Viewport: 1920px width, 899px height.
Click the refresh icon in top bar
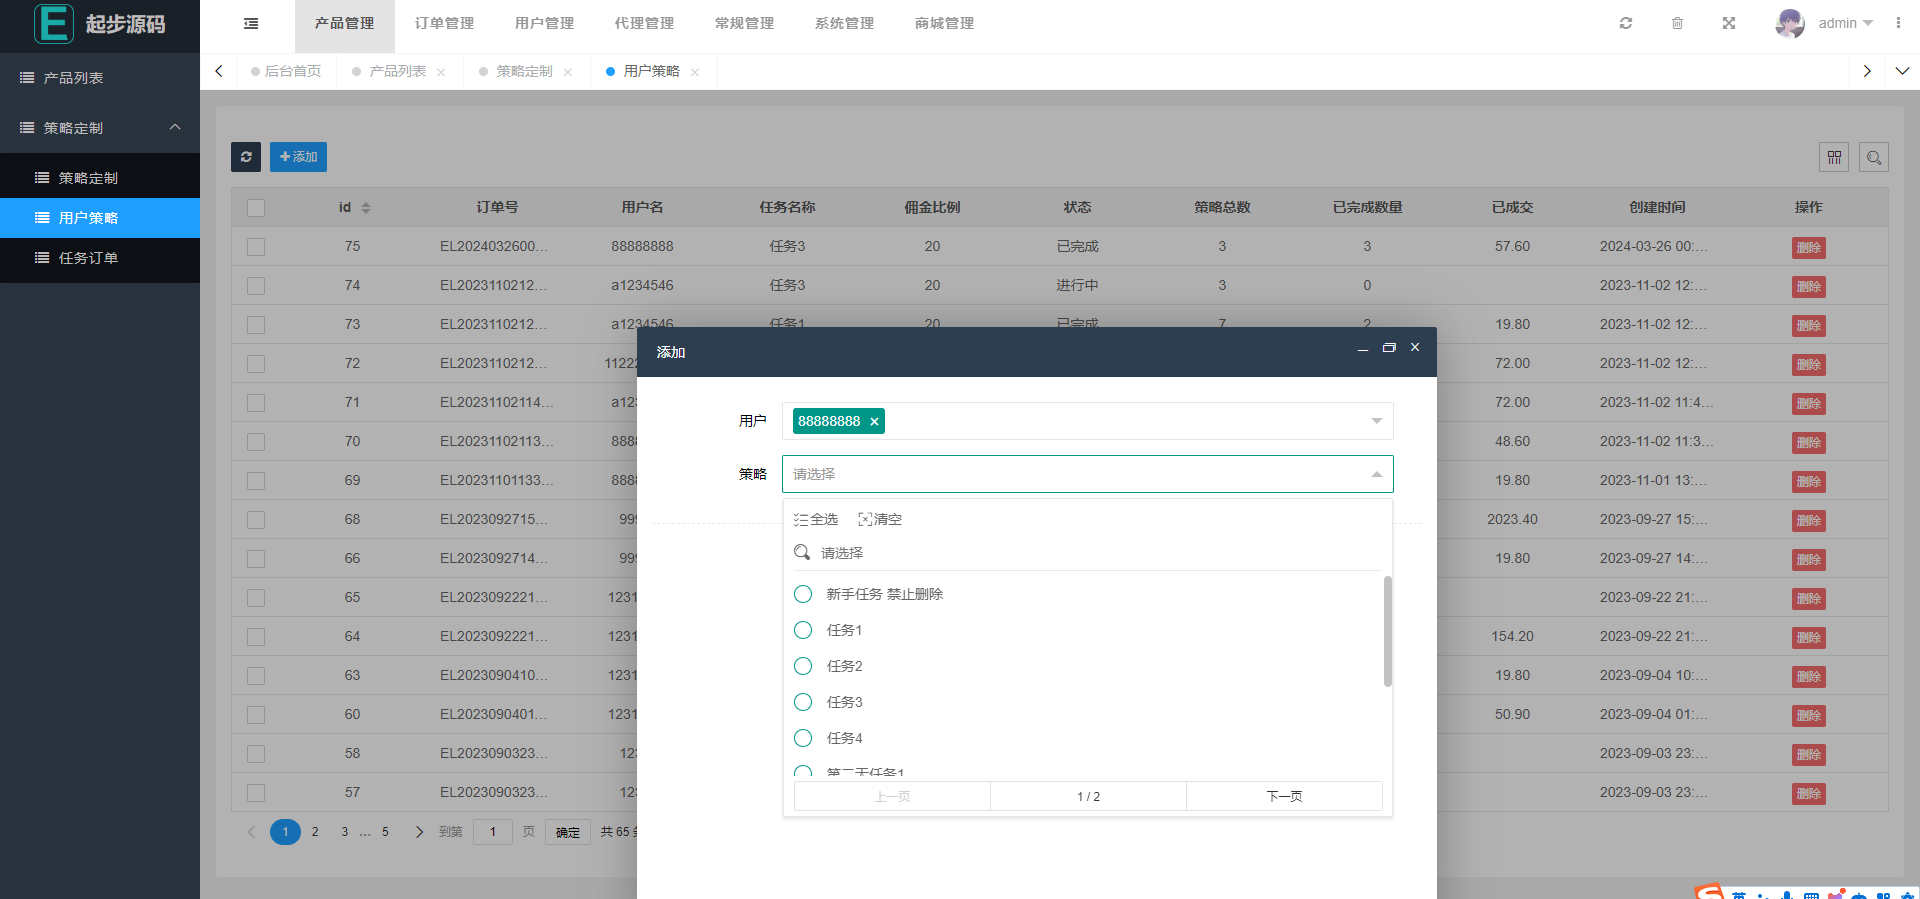1626,23
